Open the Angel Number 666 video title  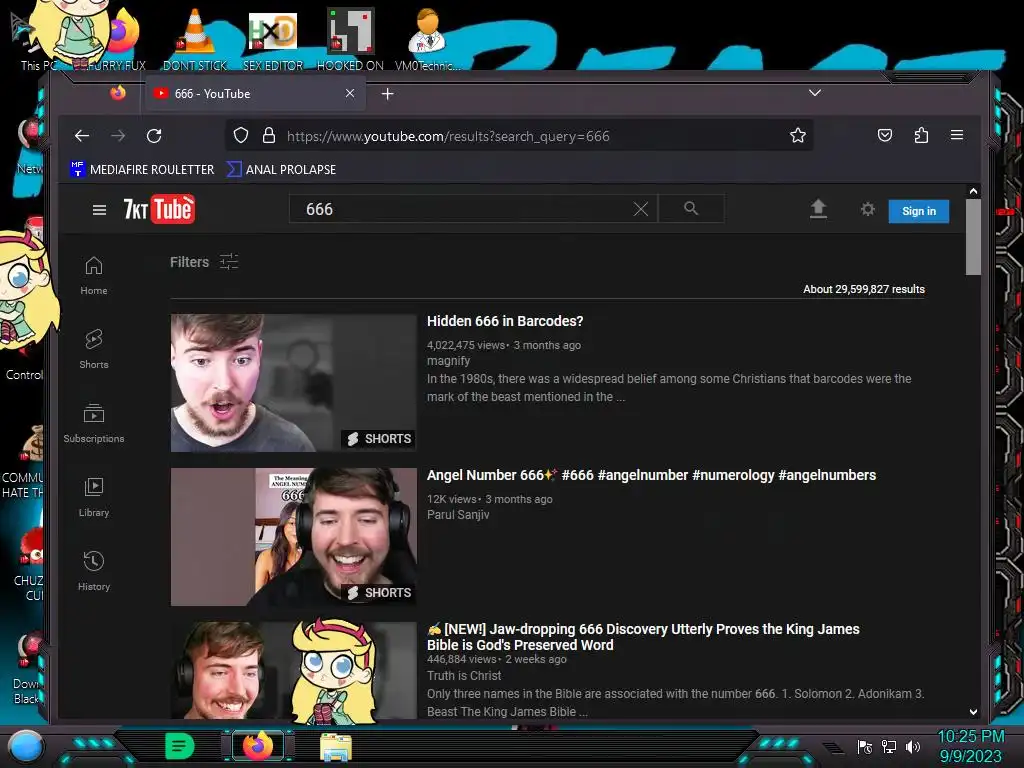coord(651,475)
